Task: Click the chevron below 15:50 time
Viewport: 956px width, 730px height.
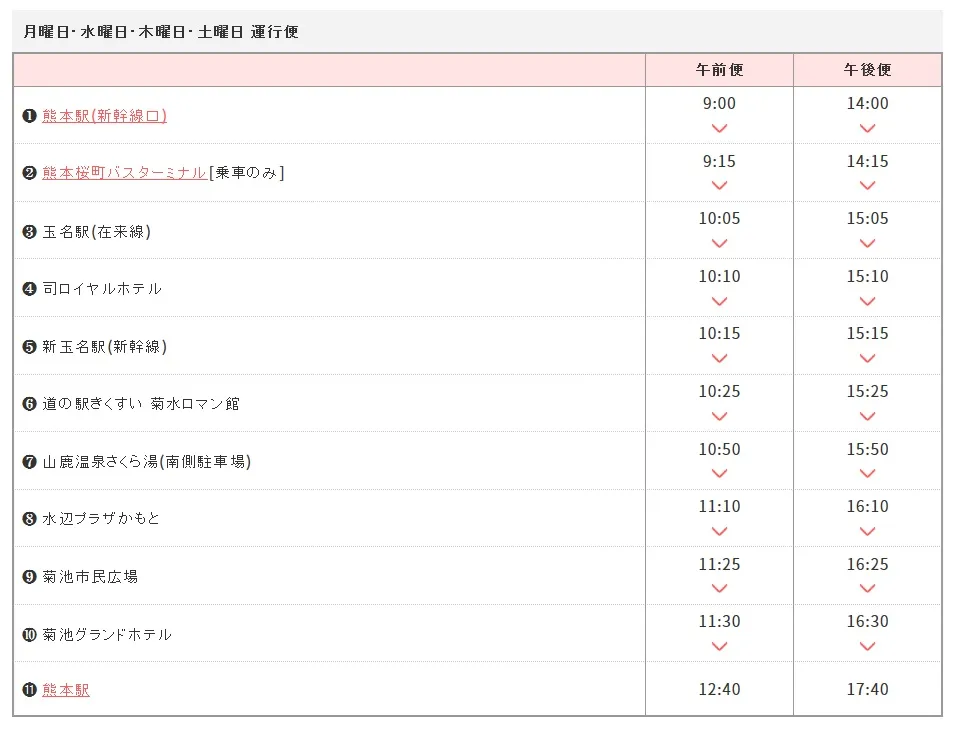Action: [x=867, y=473]
